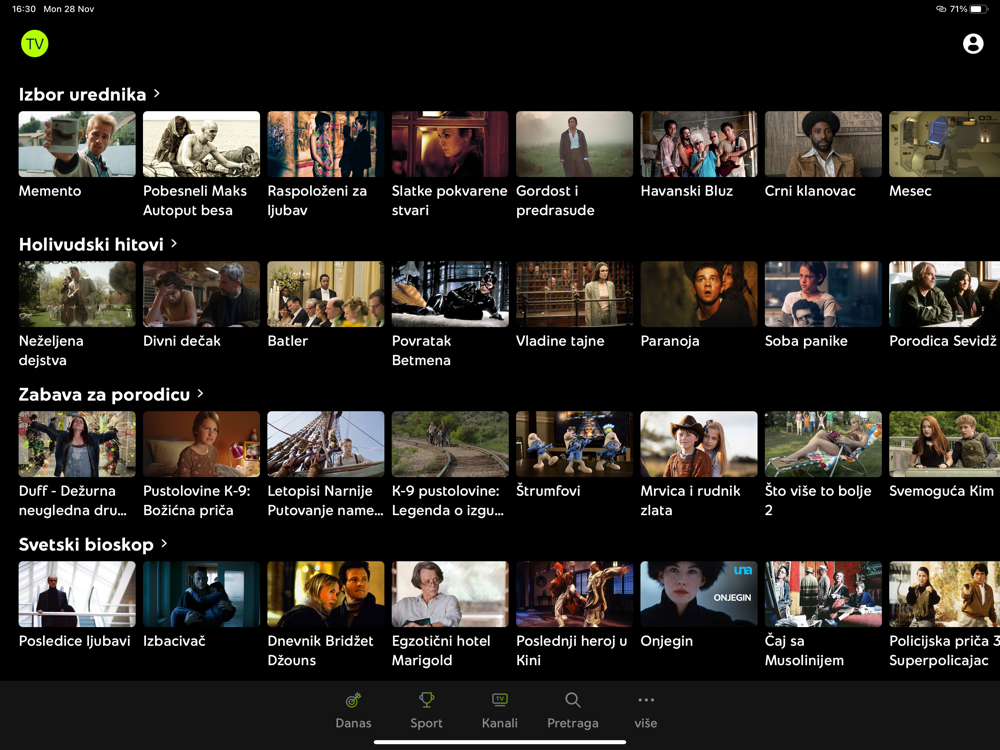This screenshot has width=1000, height=750.
Task: Tap the Danas target icon
Action: [x=353, y=700]
